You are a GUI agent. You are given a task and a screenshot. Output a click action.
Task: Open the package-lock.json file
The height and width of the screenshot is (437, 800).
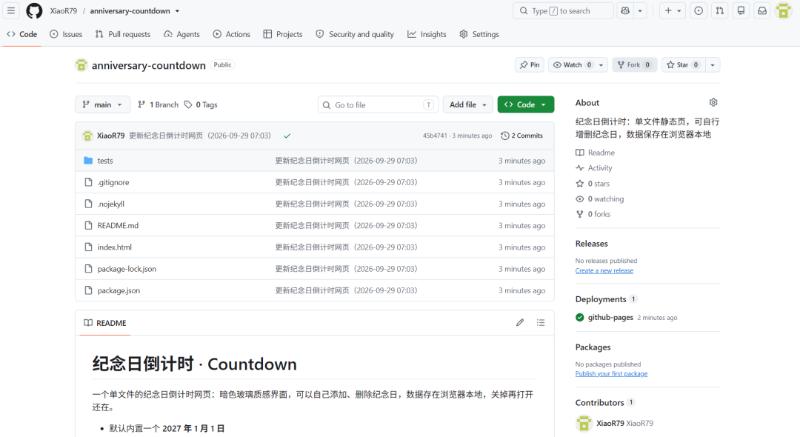click(127, 269)
